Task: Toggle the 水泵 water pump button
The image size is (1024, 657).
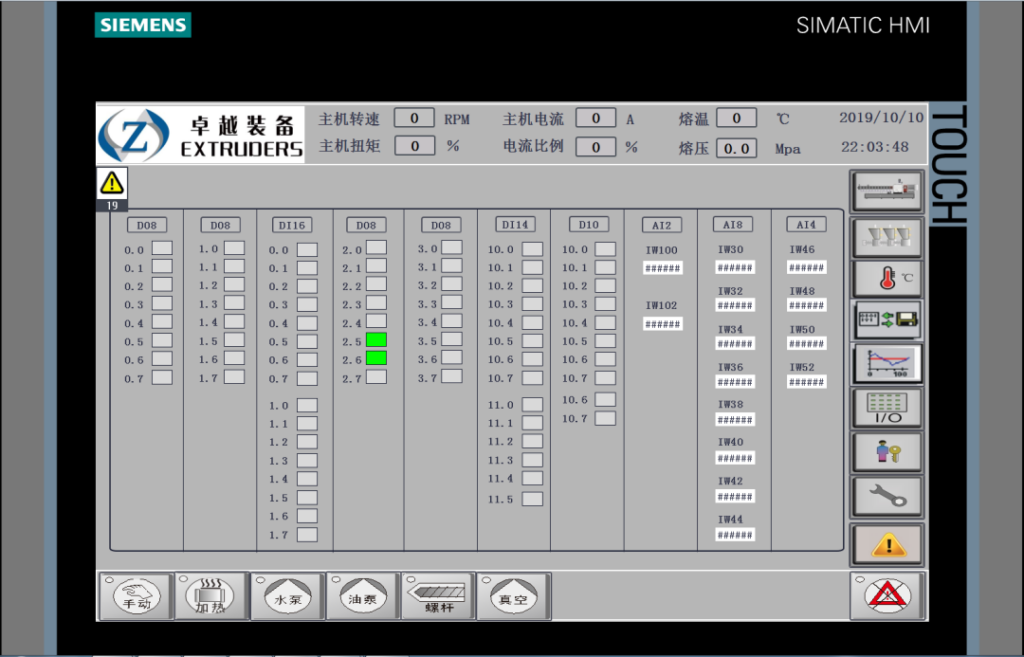Action: [286, 597]
